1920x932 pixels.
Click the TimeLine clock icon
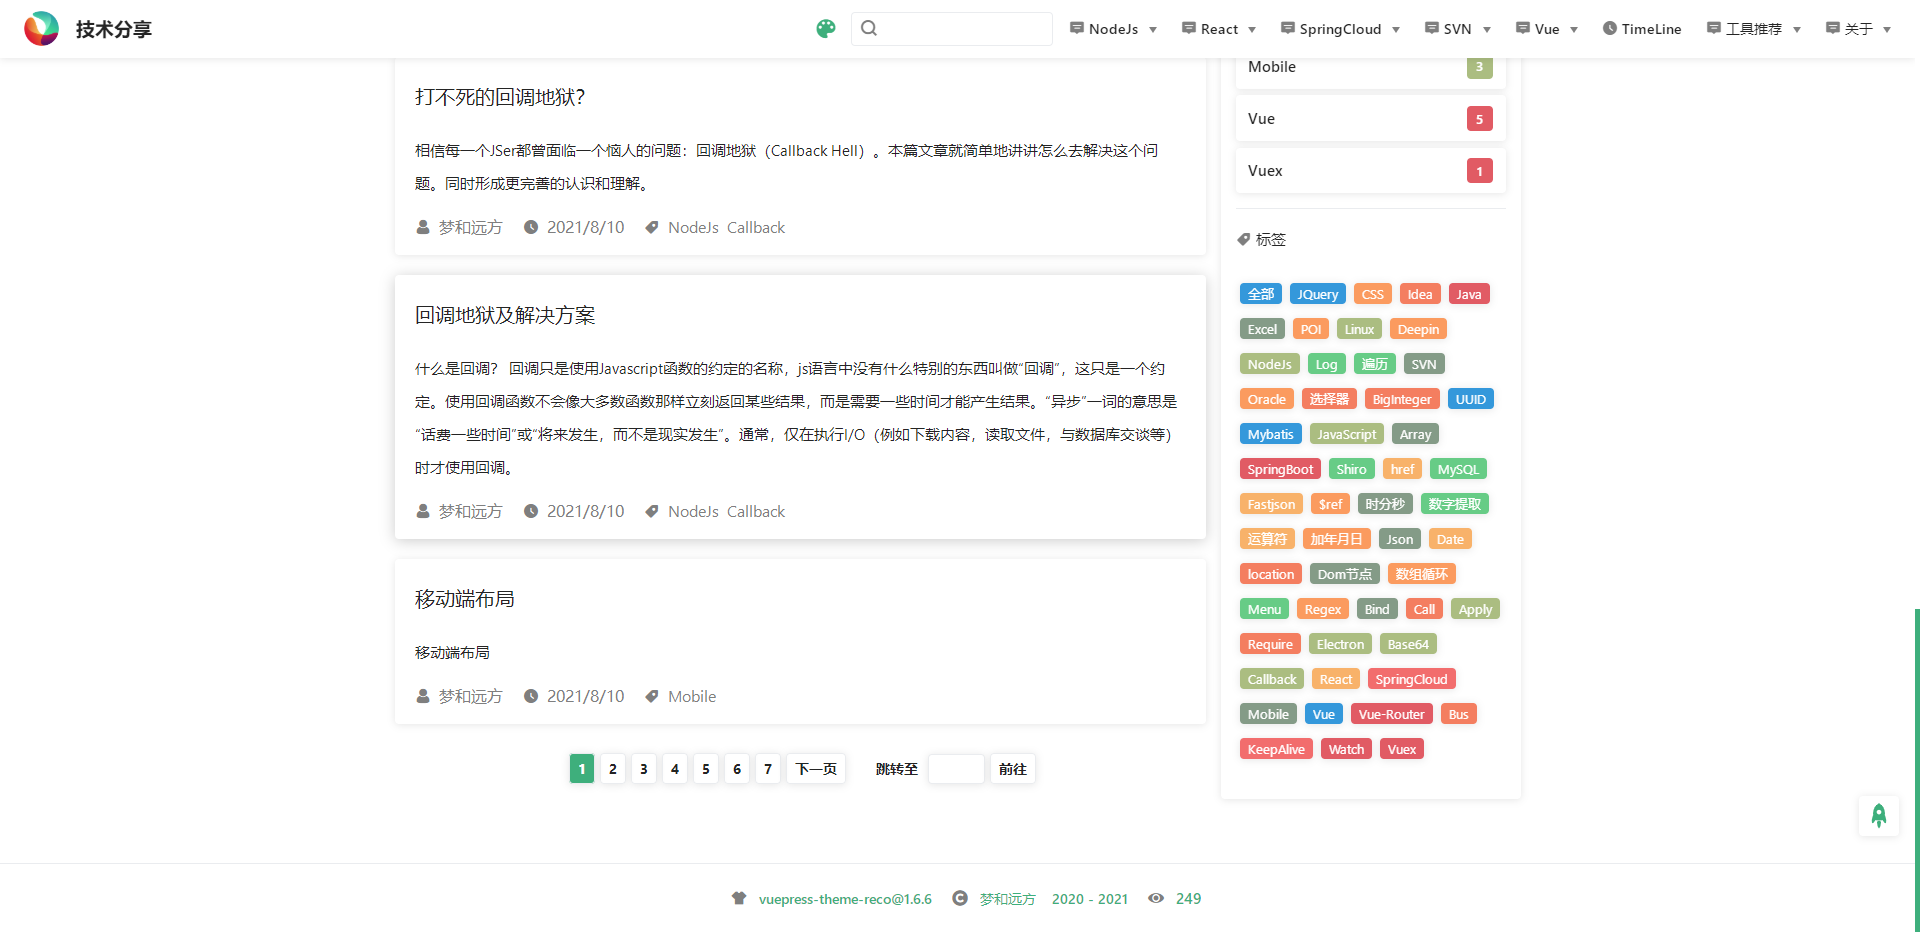[x=1610, y=29]
